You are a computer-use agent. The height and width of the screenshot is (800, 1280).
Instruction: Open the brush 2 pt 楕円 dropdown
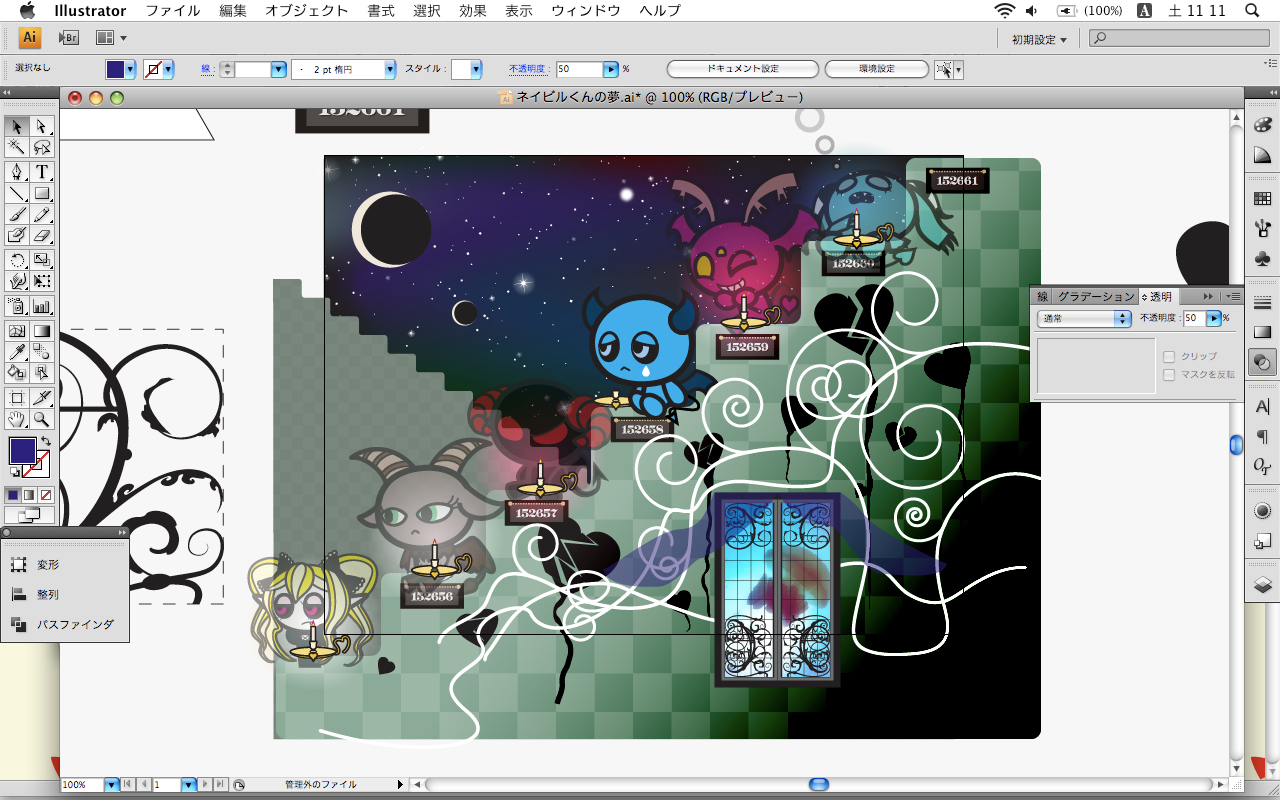[x=390, y=69]
